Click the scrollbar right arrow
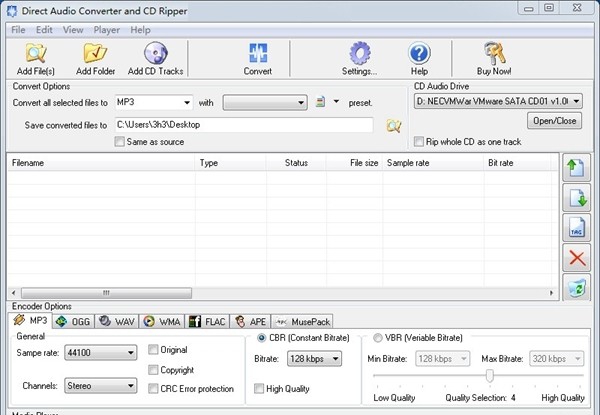 tap(551, 293)
